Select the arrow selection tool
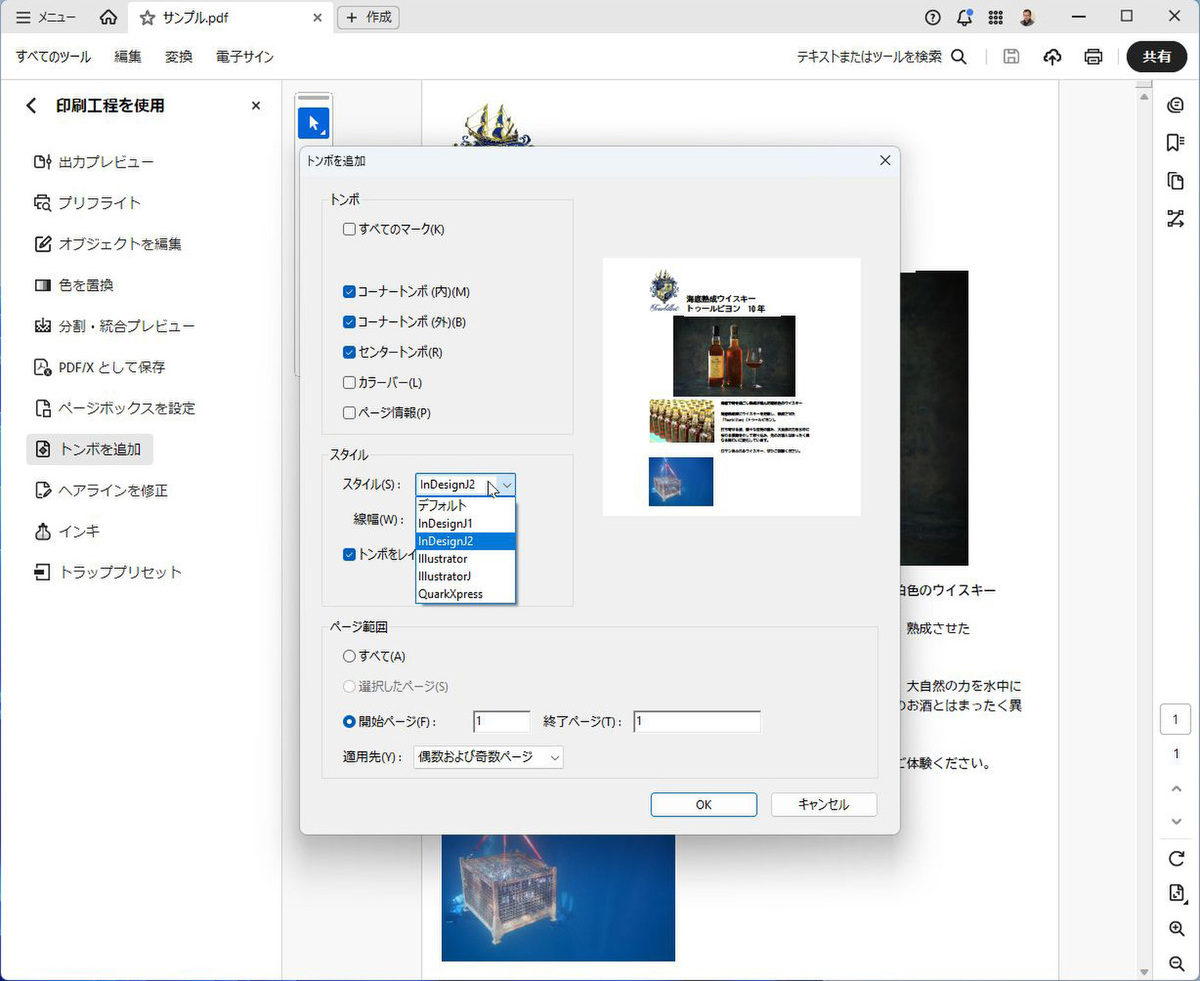Image resolution: width=1200 pixels, height=981 pixels. click(314, 124)
